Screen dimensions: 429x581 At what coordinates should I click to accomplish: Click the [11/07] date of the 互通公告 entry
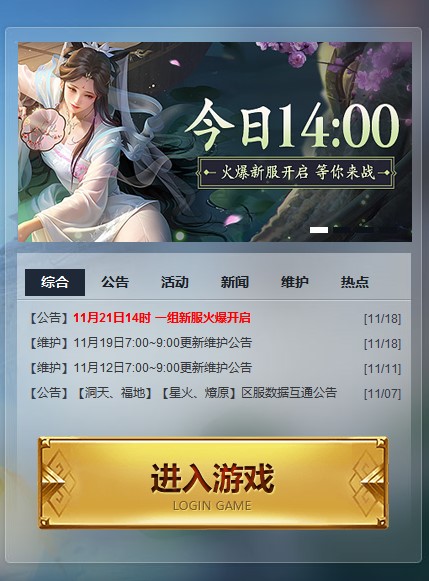tap(382, 394)
